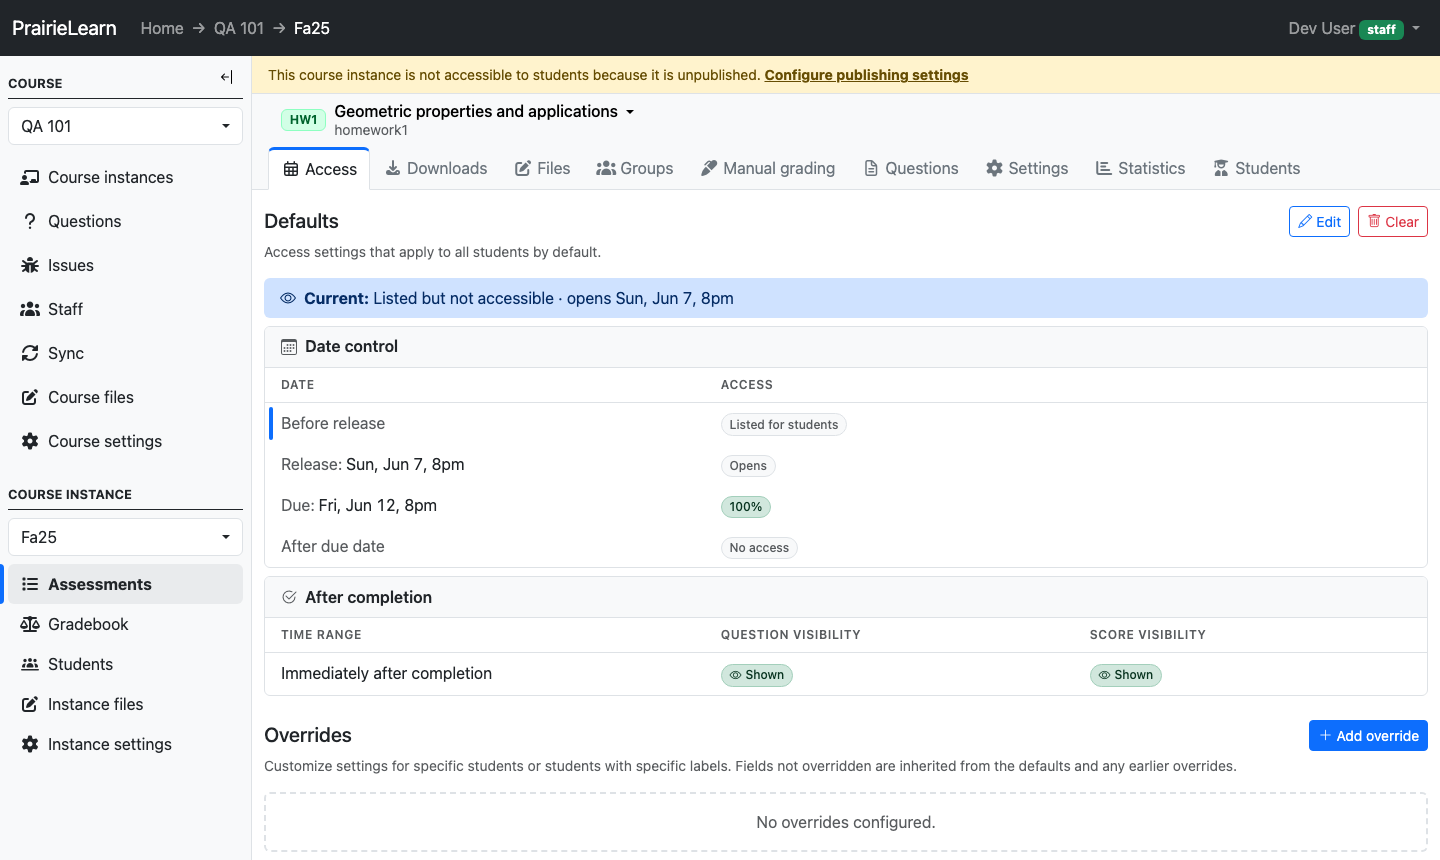Switch to the Access tab
1440x860 pixels.
(x=320, y=169)
